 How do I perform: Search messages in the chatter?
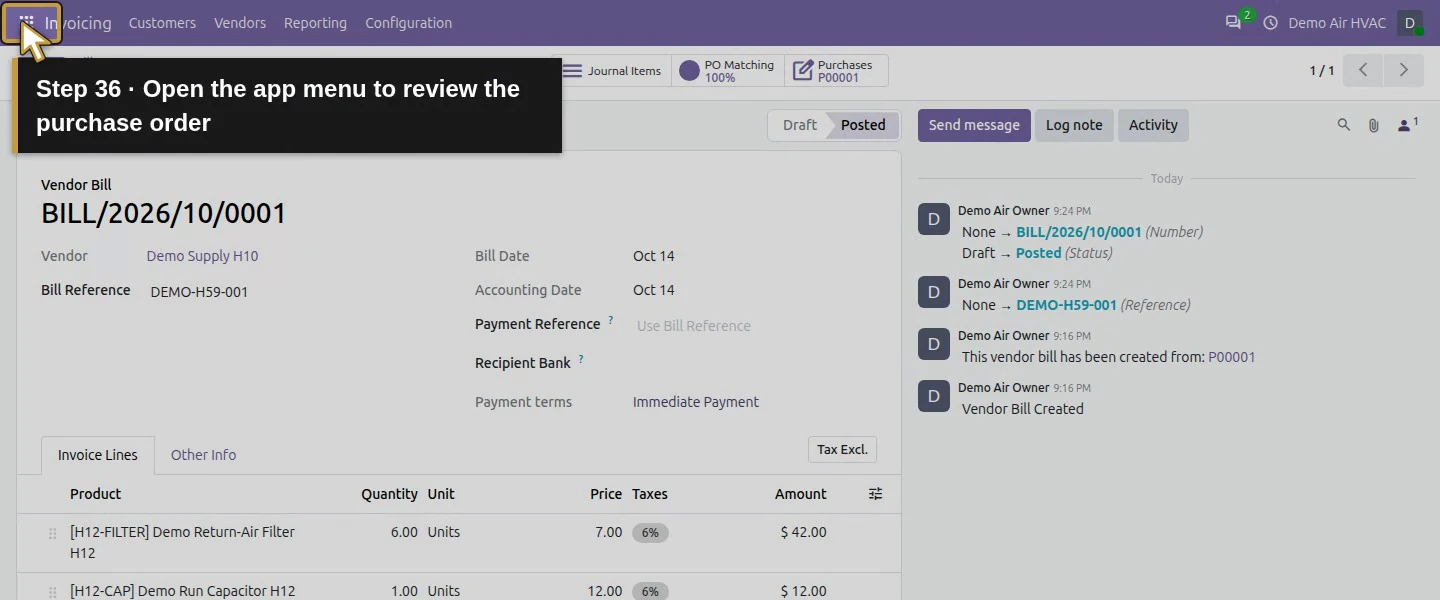[1344, 125]
